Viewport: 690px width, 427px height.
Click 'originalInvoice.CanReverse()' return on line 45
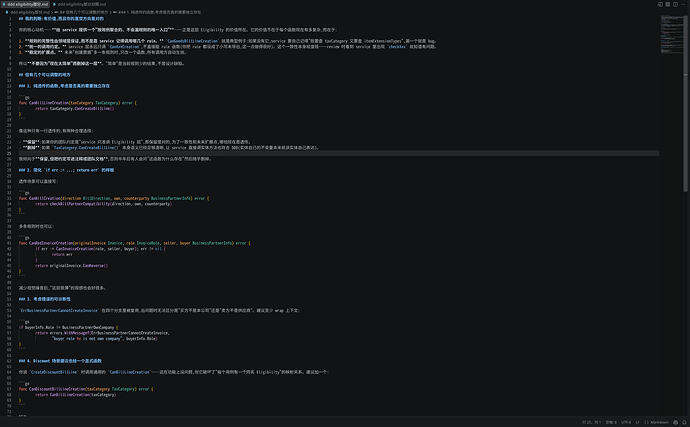click(x=79, y=265)
